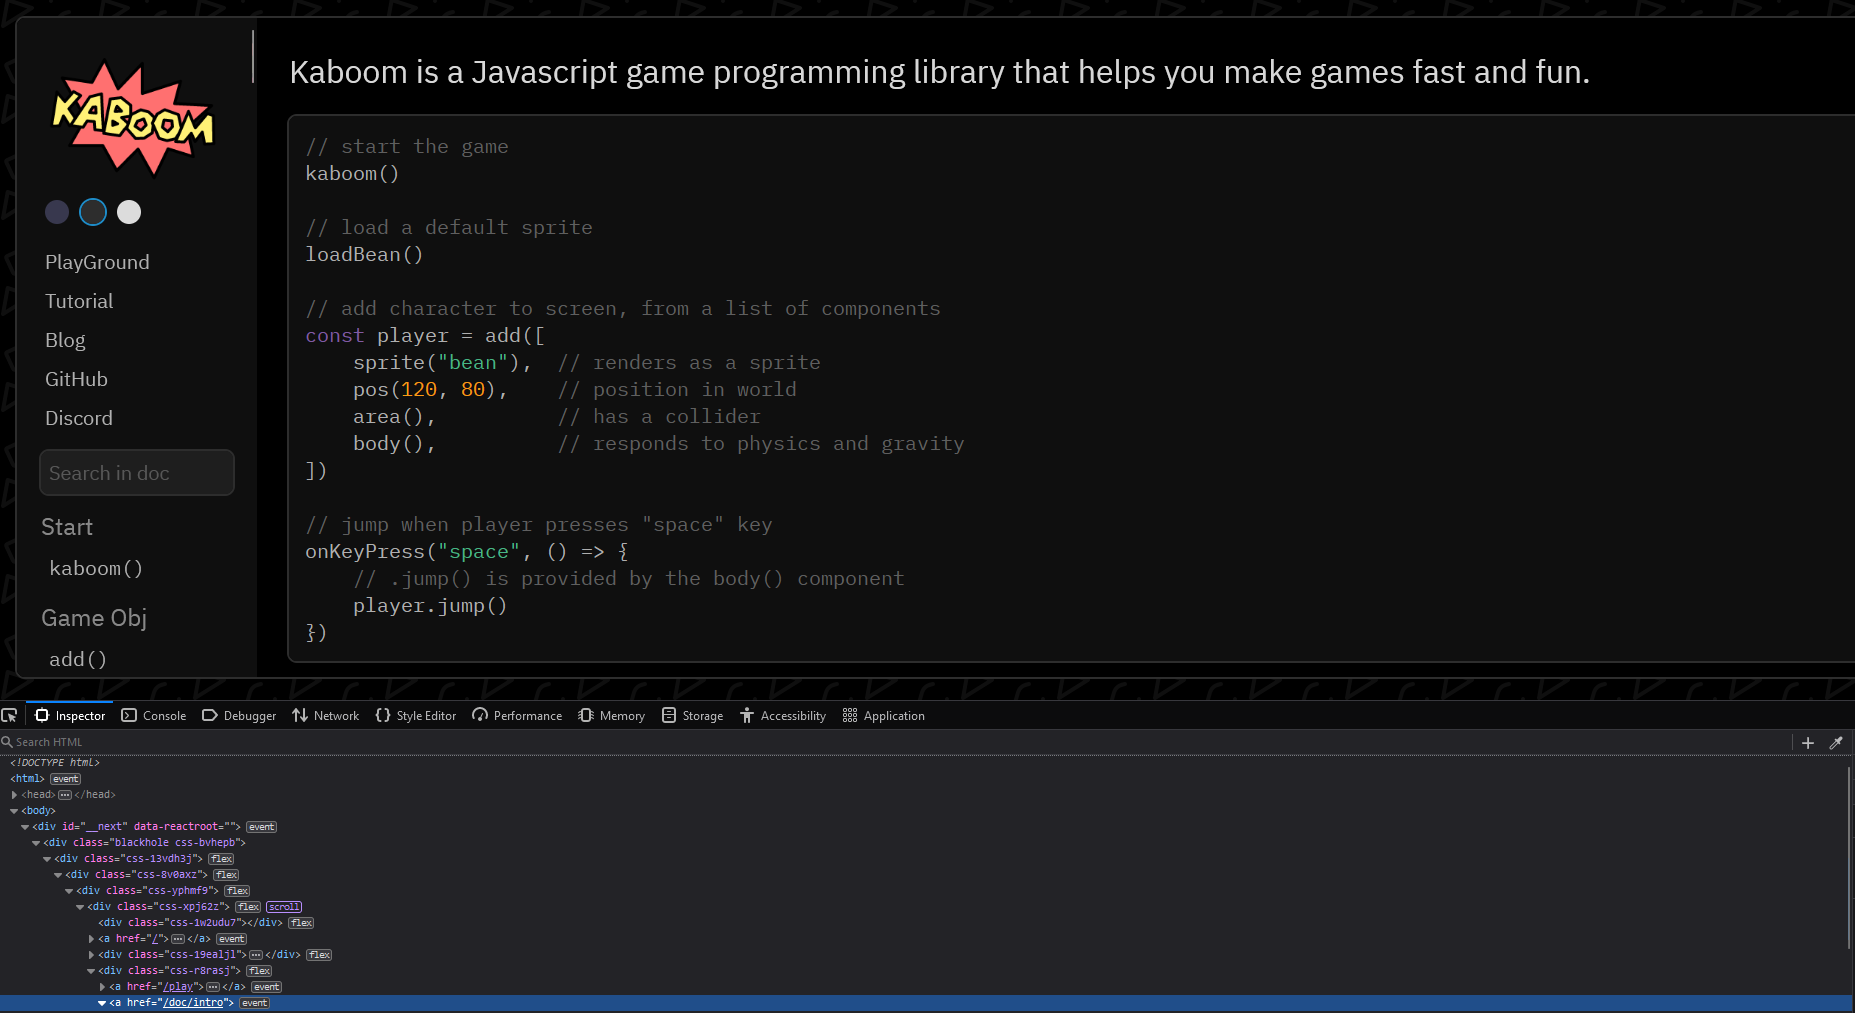1855x1013 pixels.
Task: Click the Kaboom logo image
Action: coord(132,119)
